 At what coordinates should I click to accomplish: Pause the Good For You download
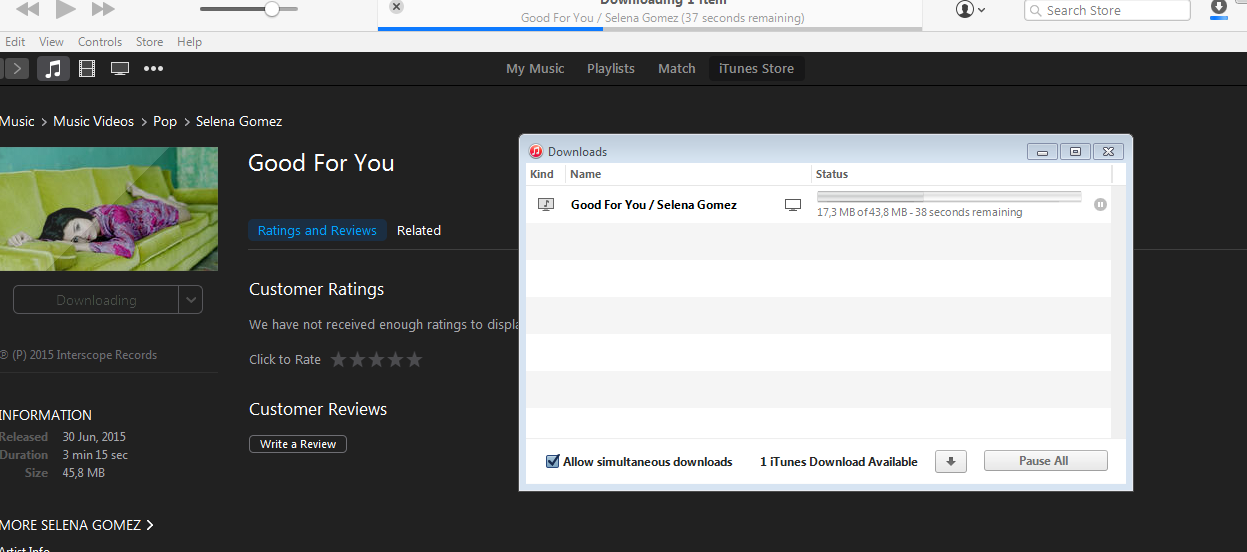click(x=1100, y=205)
